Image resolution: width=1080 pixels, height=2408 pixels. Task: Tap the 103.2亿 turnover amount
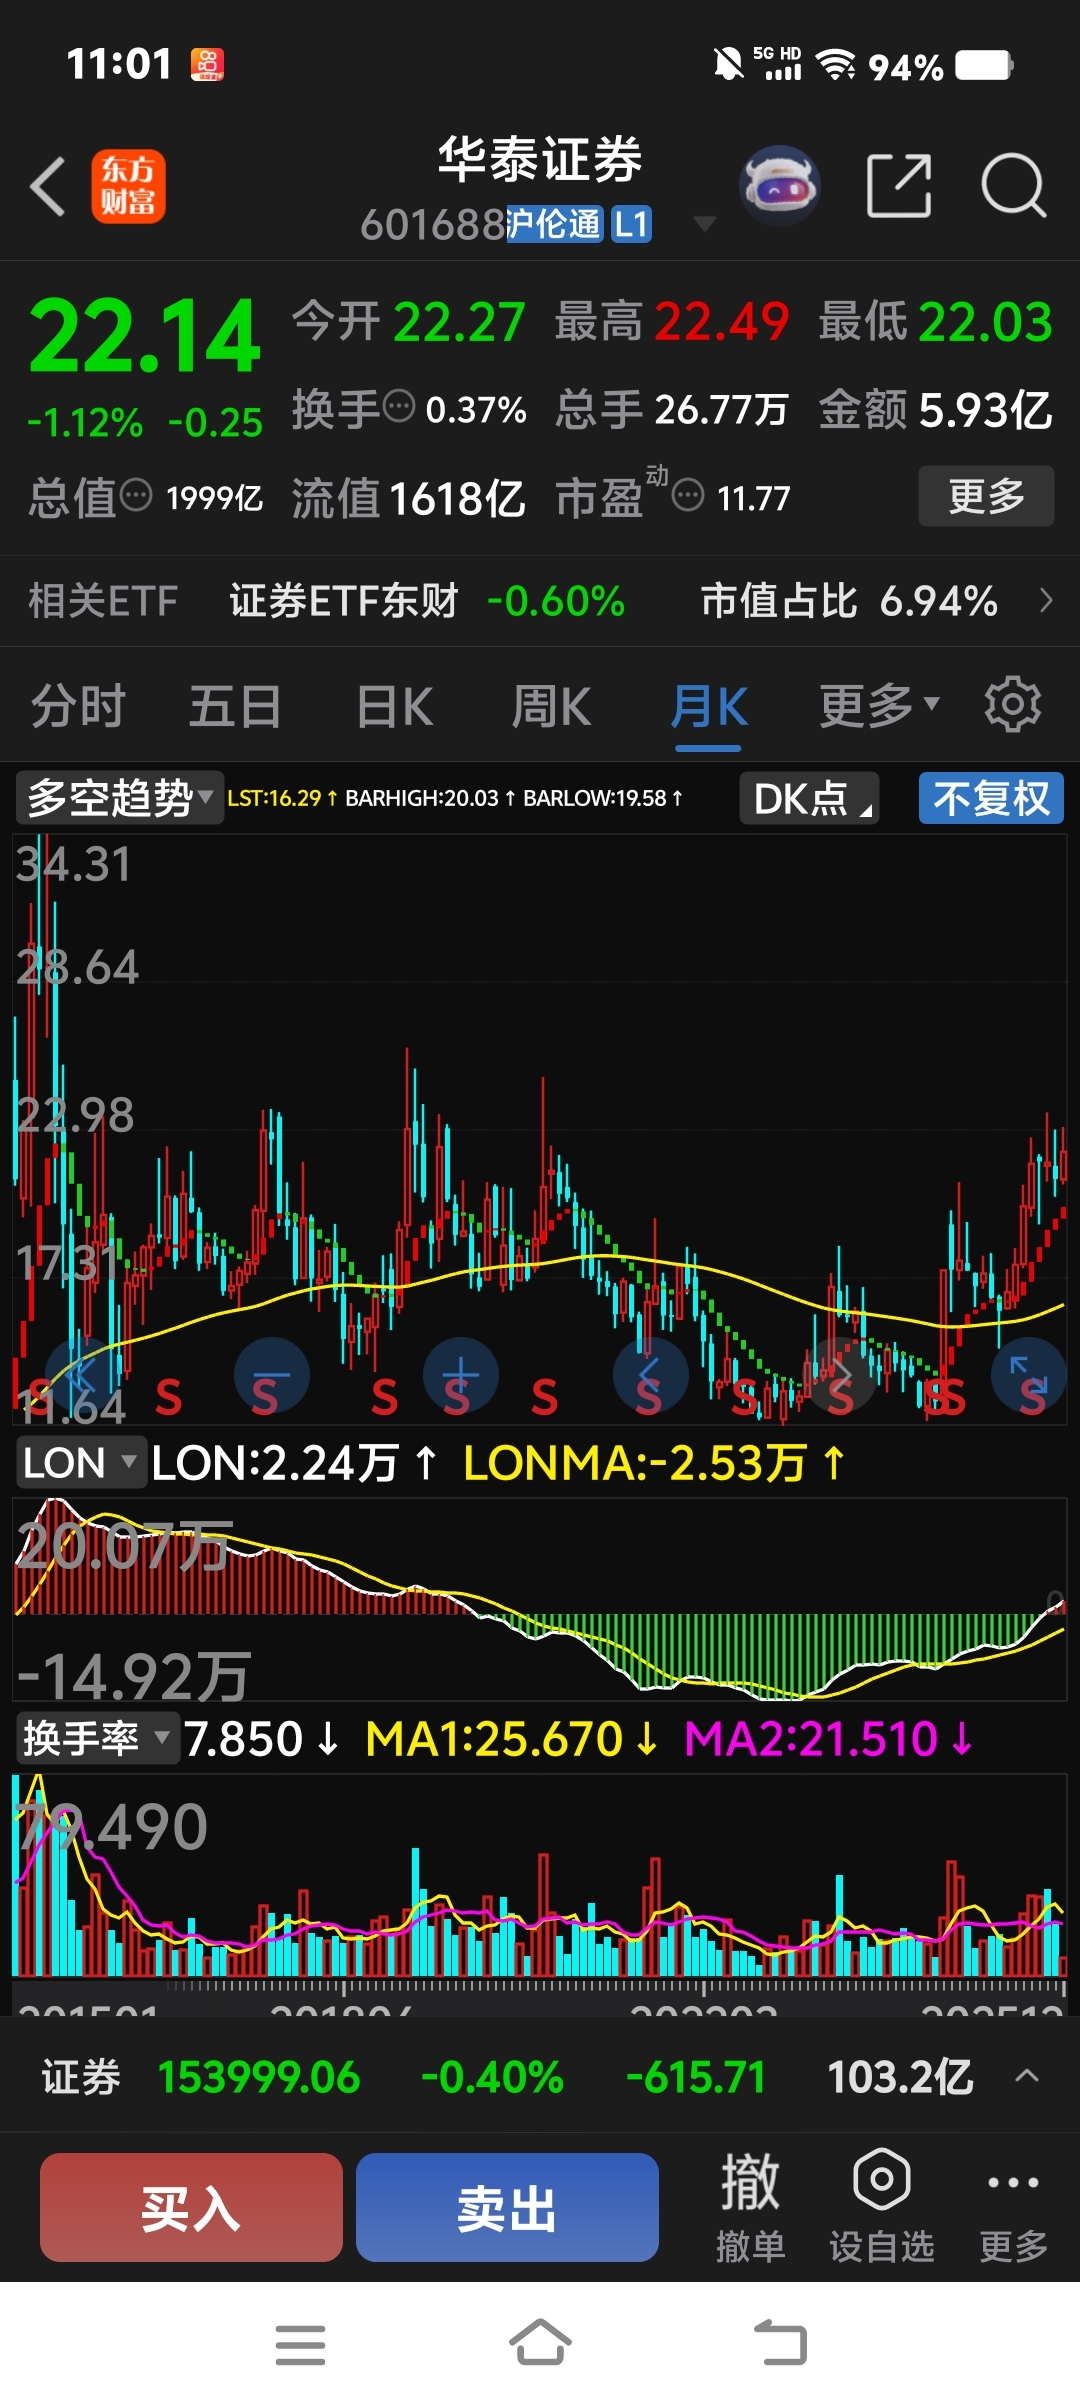point(900,2077)
